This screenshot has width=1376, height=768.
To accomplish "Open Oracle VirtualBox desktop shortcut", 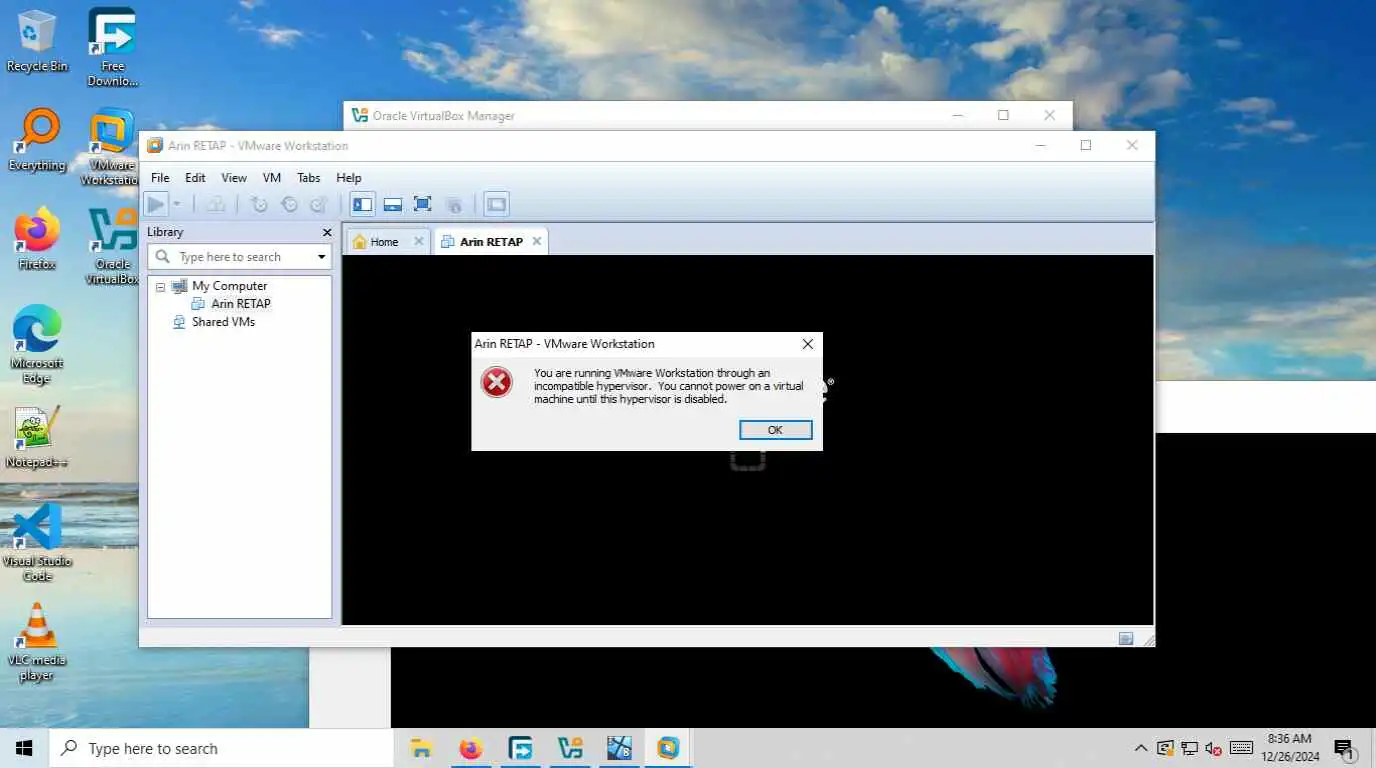I will [x=112, y=246].
